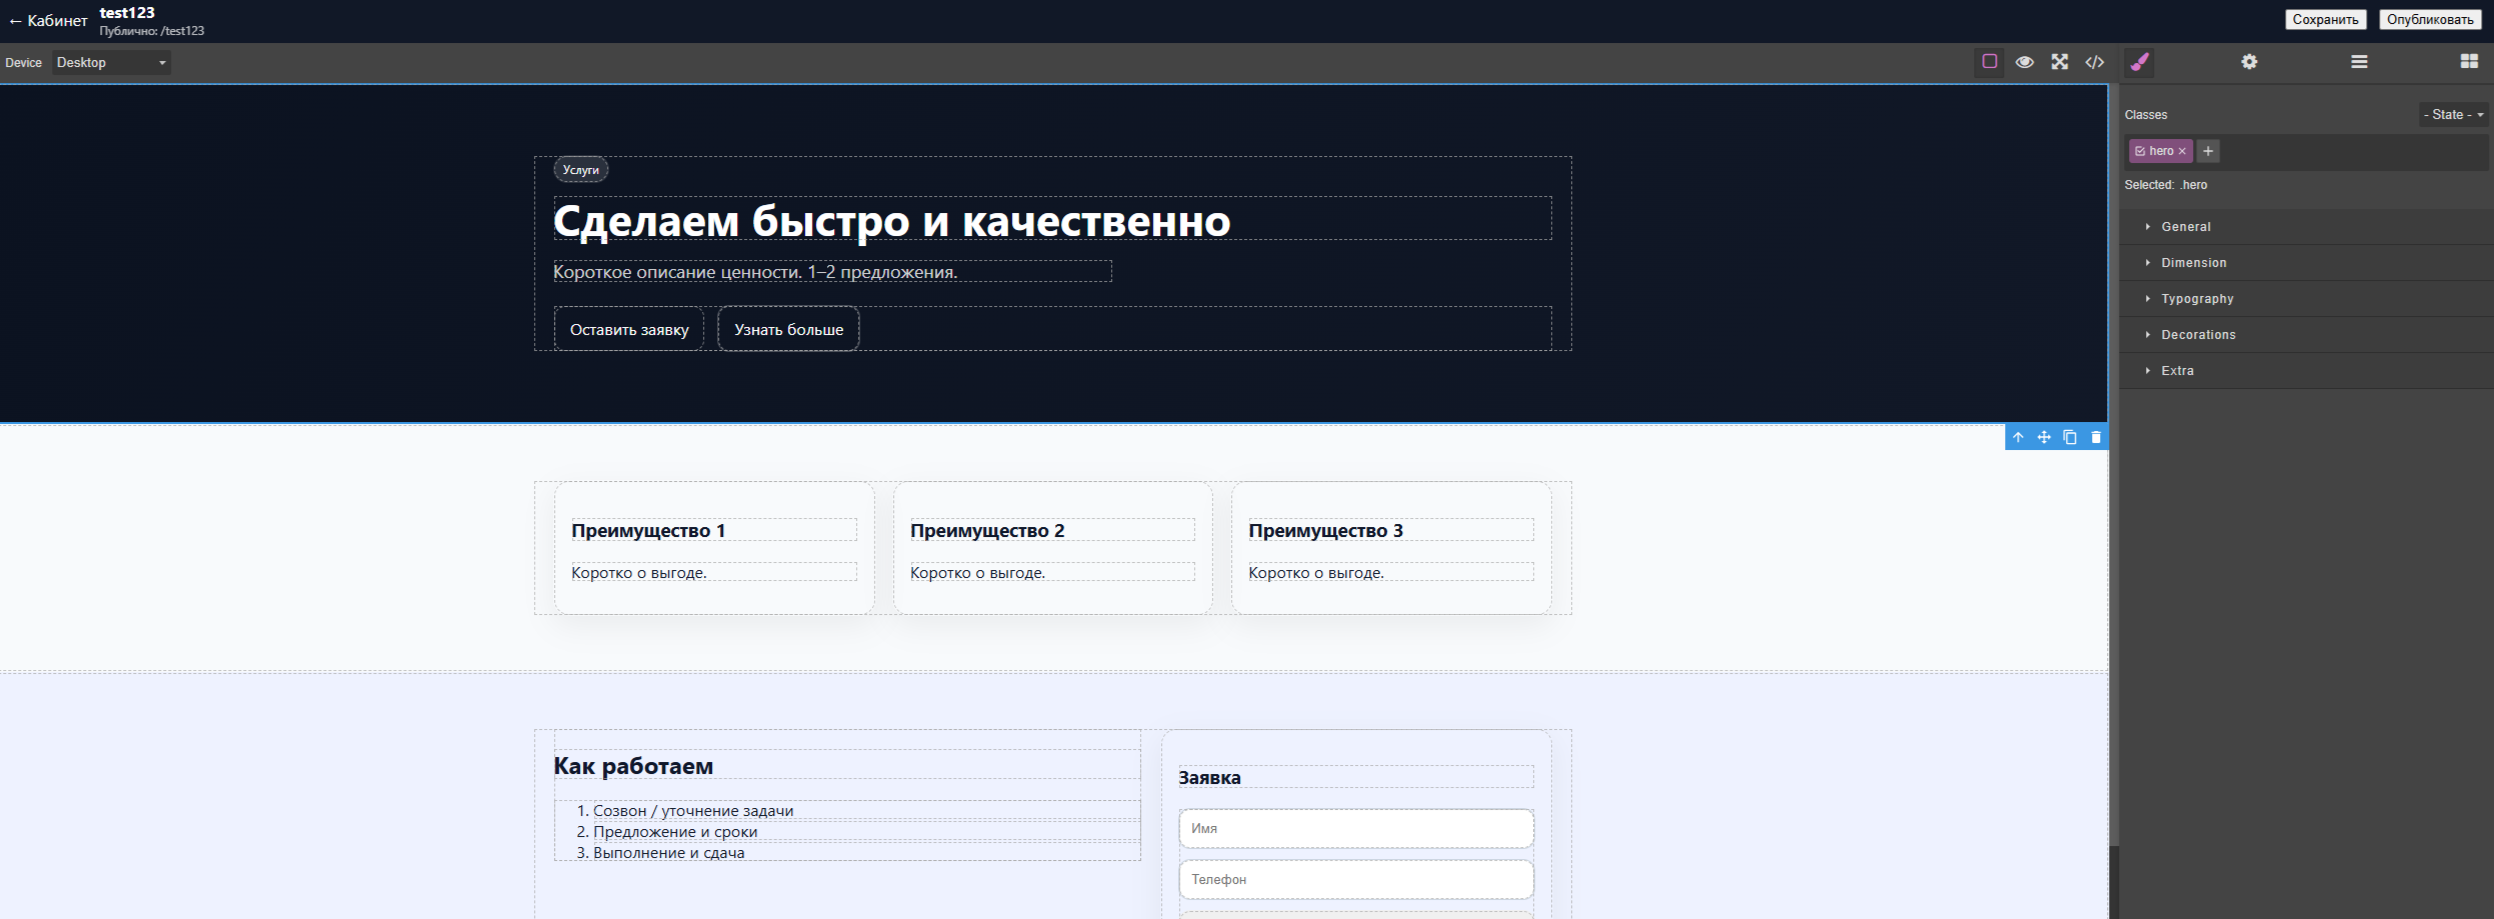
Task: Select parent element with the arrow-up icon
Action: pos(2017,437)
